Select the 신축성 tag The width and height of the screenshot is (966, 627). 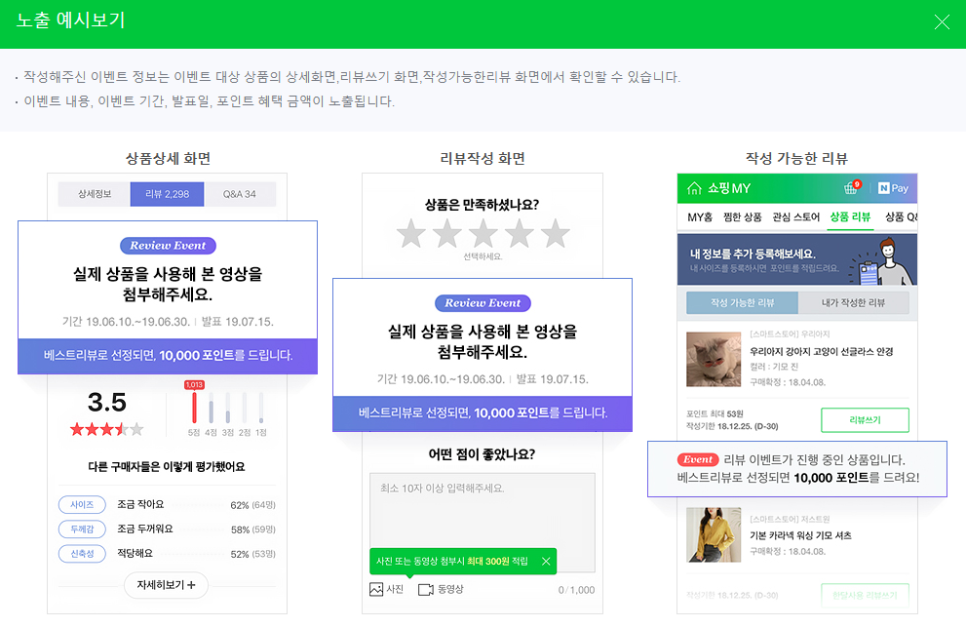coord(82,554)
